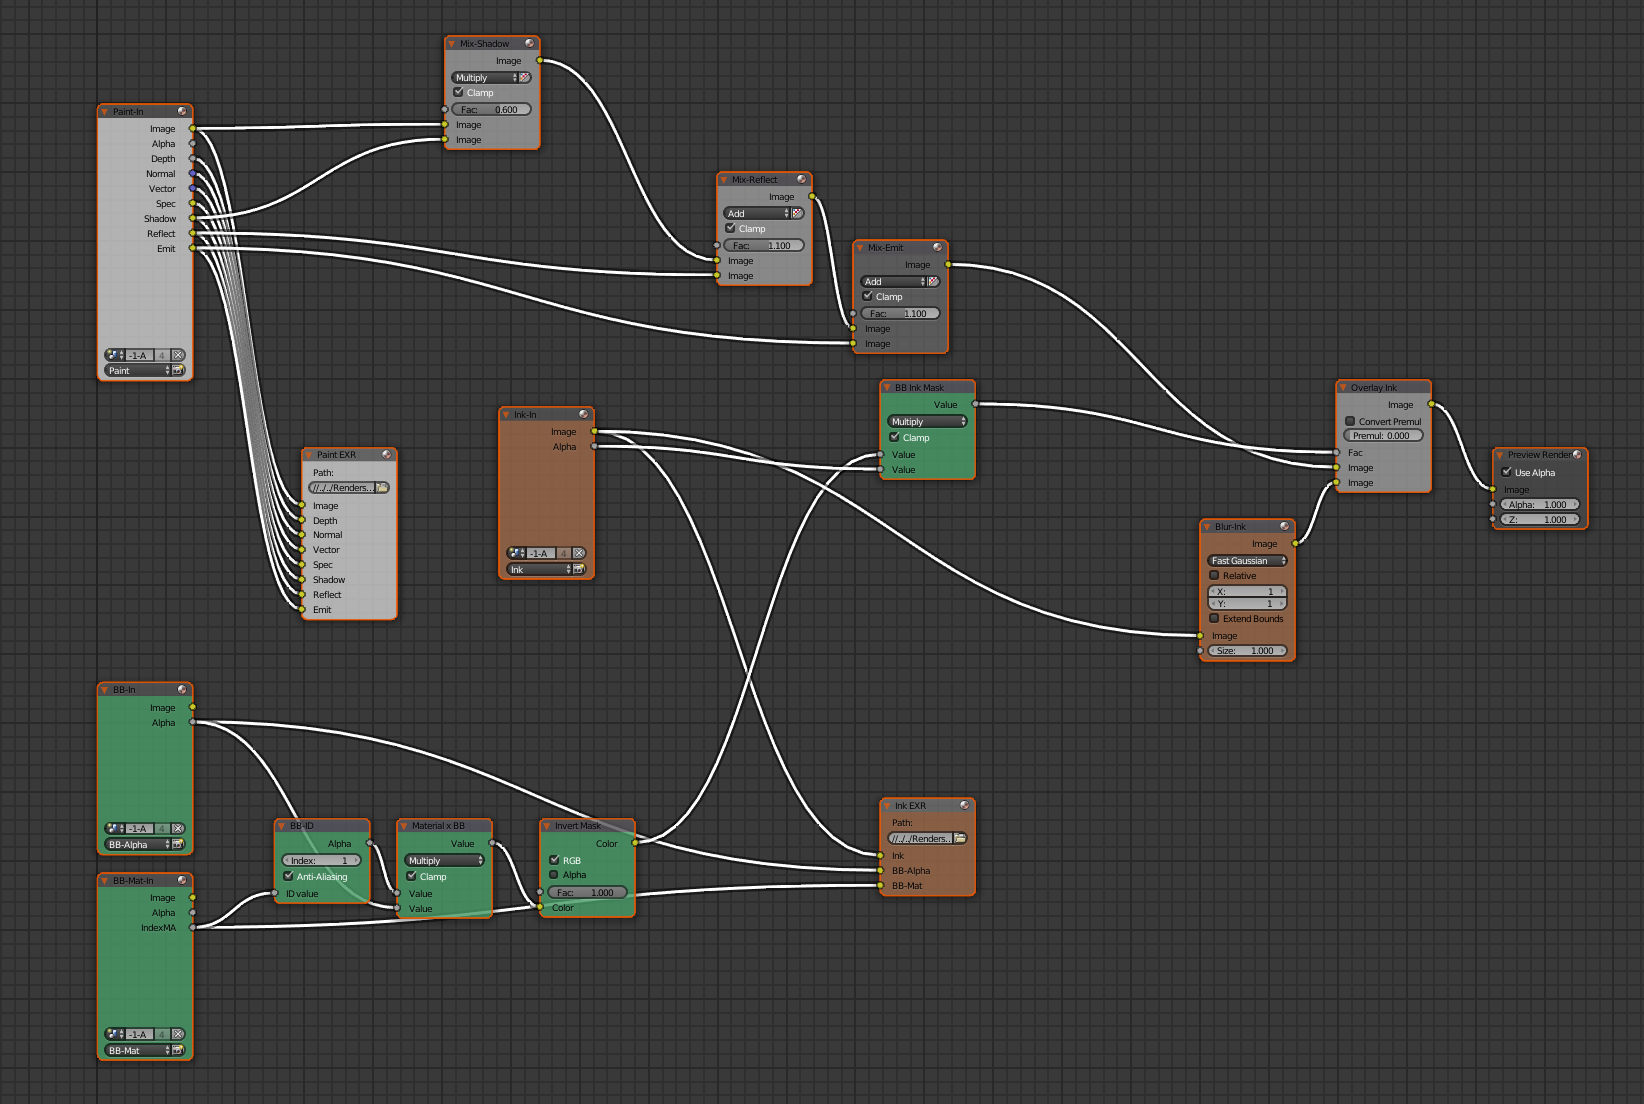
Task: Click the Index field in BB-ID node
Action: coord(321,860)
